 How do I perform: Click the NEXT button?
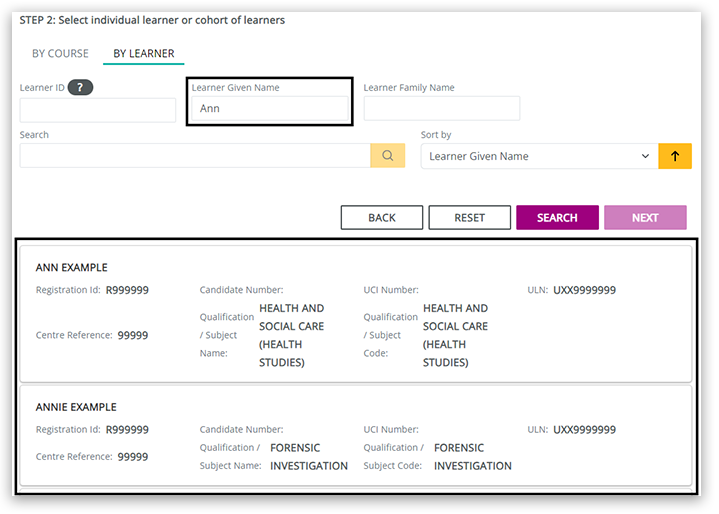coord(645,218)
